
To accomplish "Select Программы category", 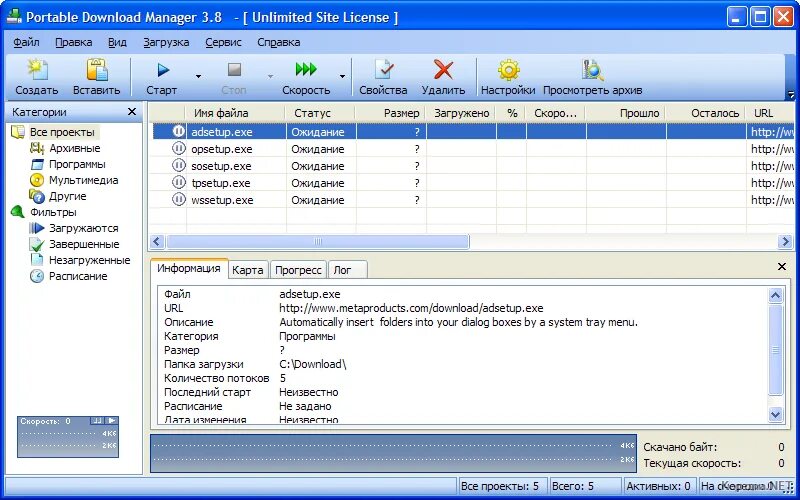I will click(77, 164).
